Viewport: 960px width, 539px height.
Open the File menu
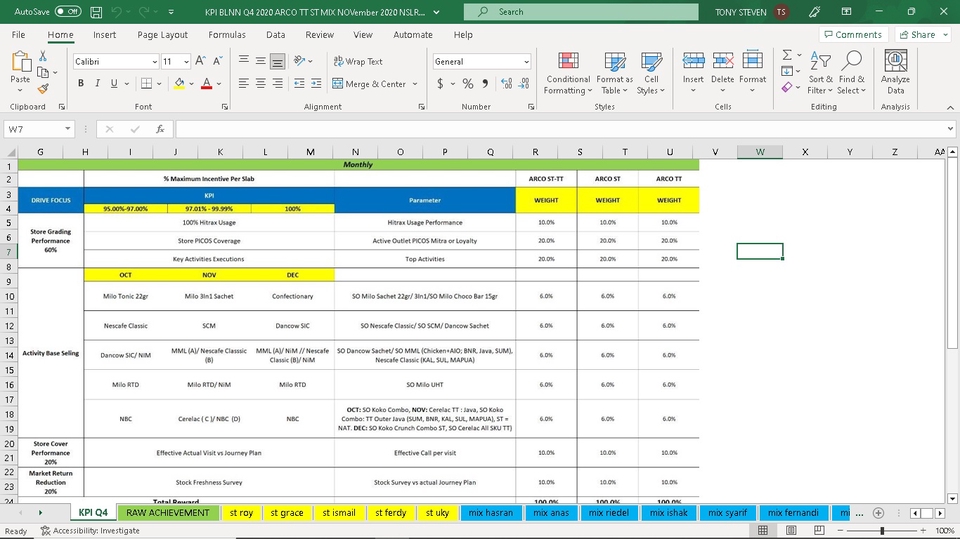tap(18, 35)
